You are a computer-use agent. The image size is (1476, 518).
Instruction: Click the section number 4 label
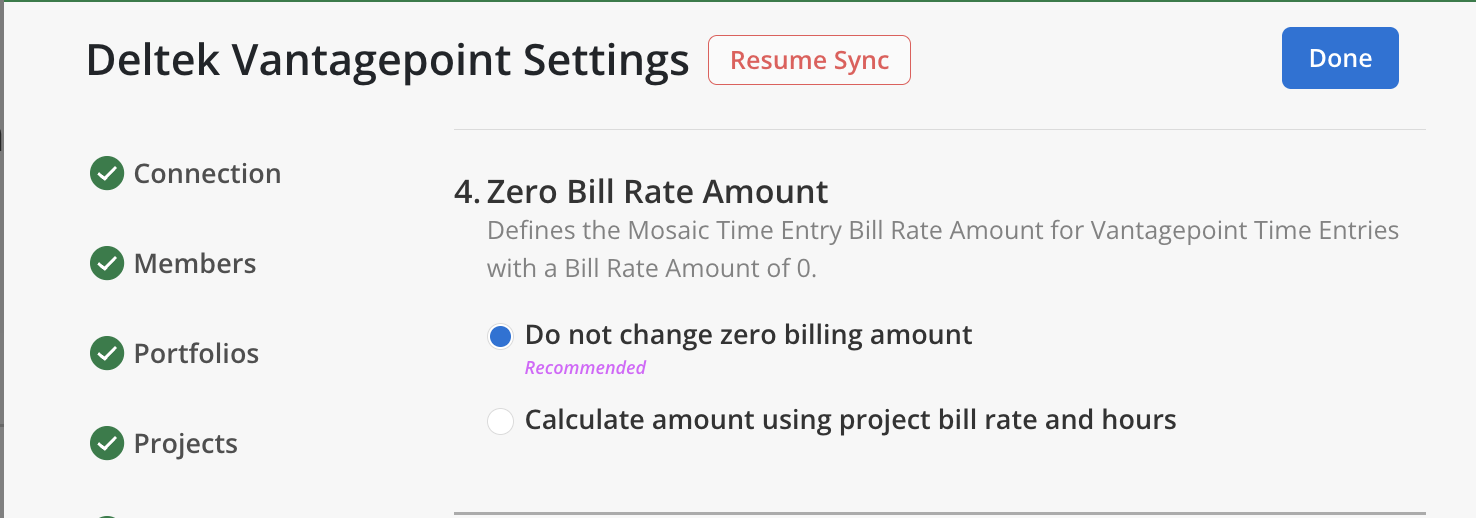coord(466,191)
